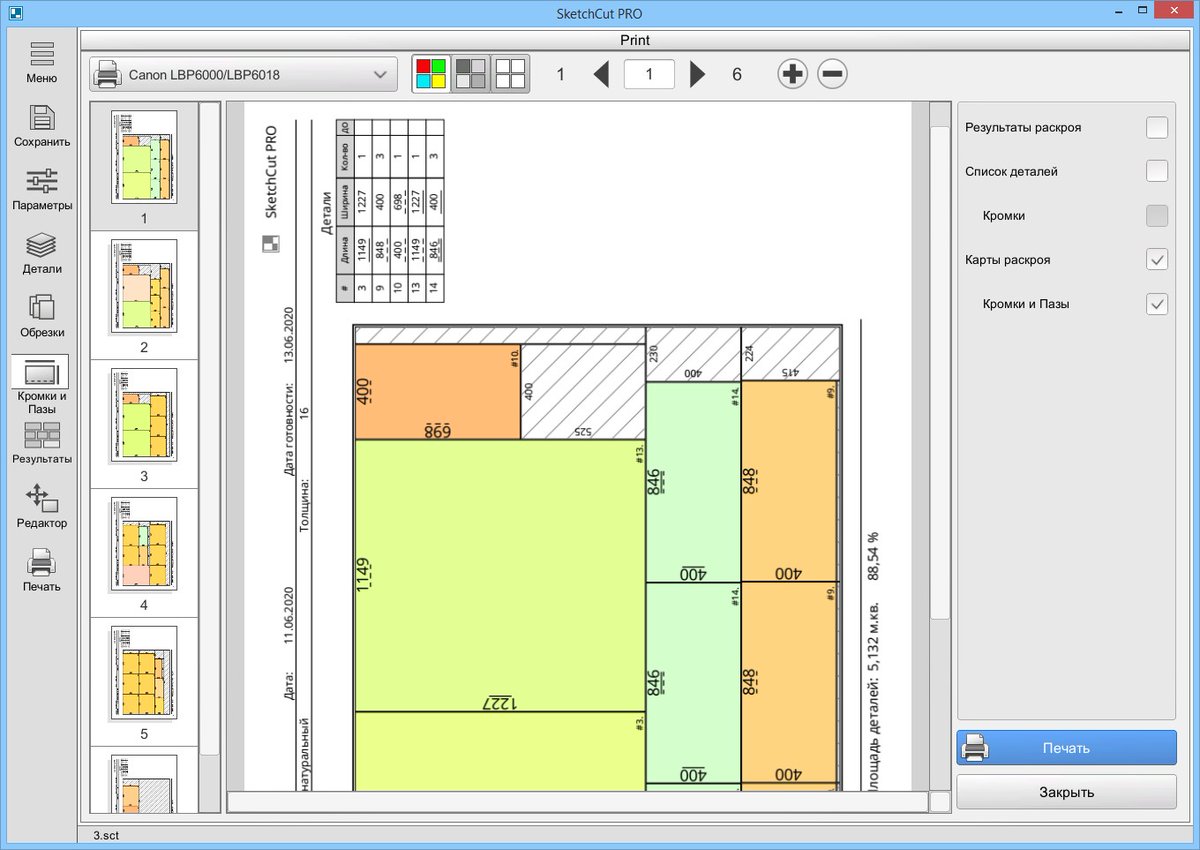Click the orange 400 x 698 part
Image resolution: width=1200 pixels, height=850 pixels.
coord(437,391)
